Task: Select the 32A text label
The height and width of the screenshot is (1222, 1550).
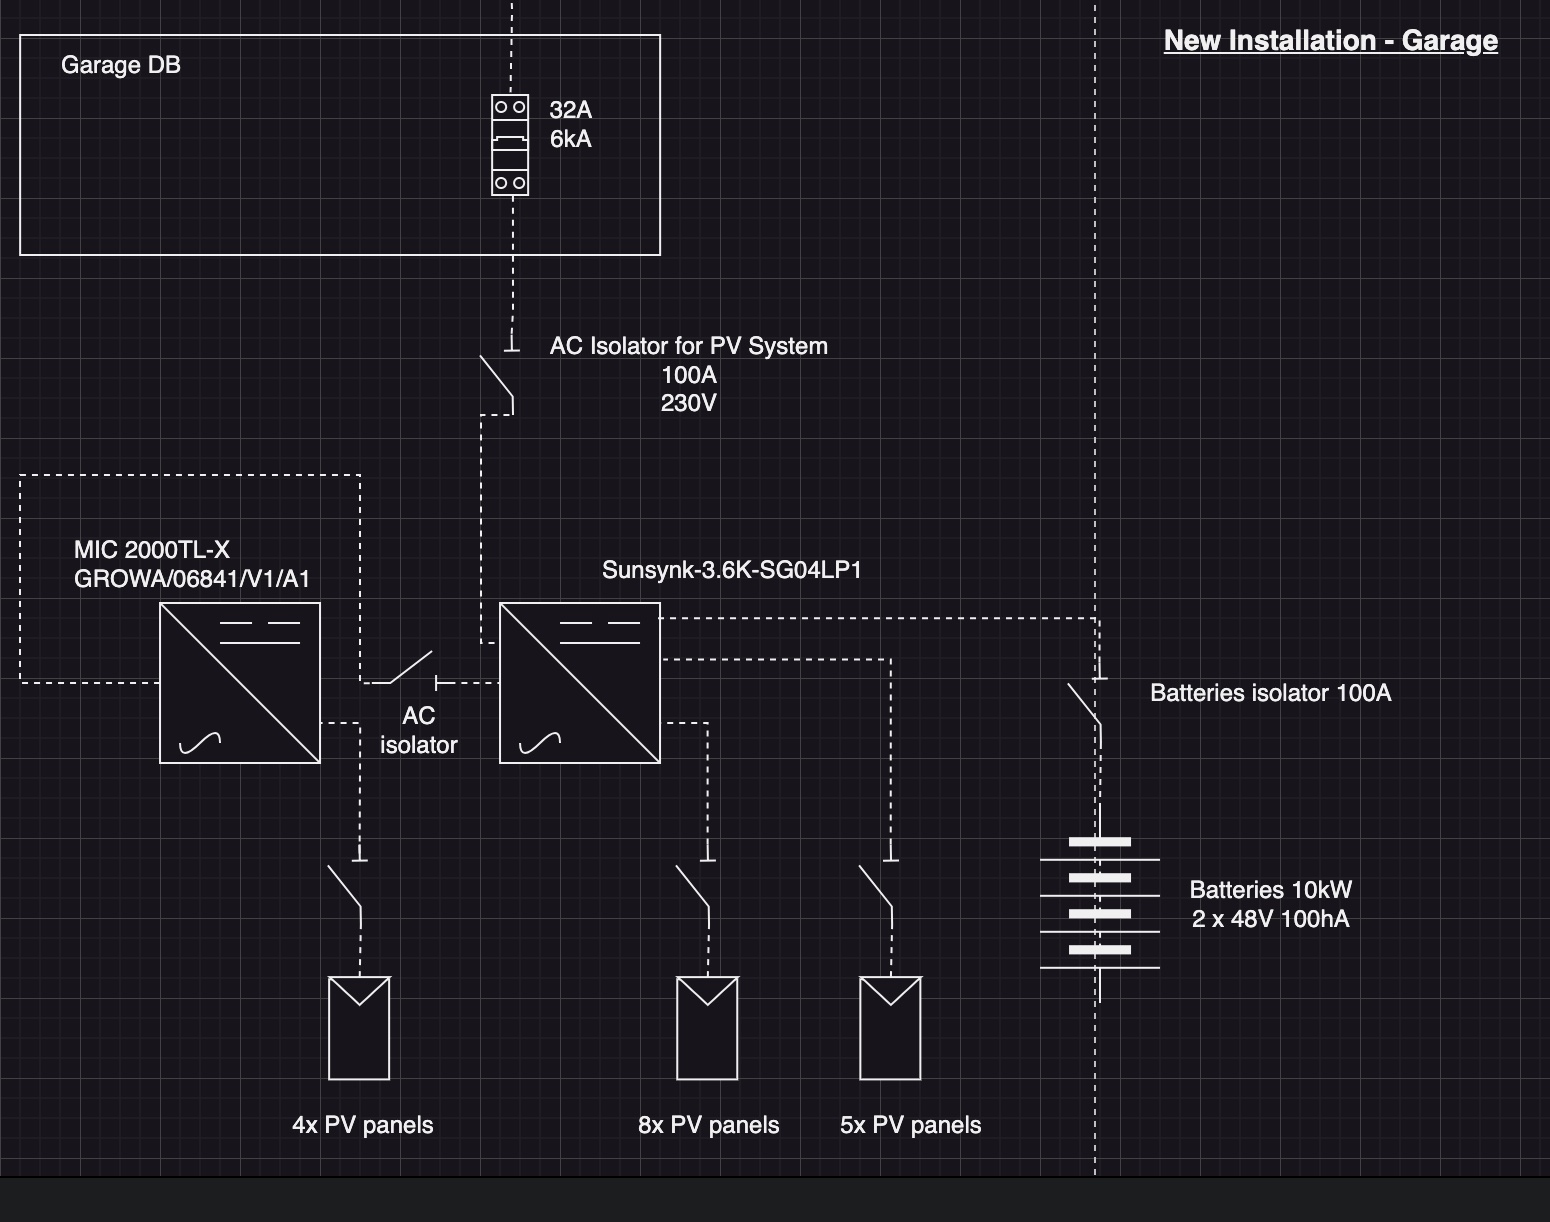Action: pos(571,110)
